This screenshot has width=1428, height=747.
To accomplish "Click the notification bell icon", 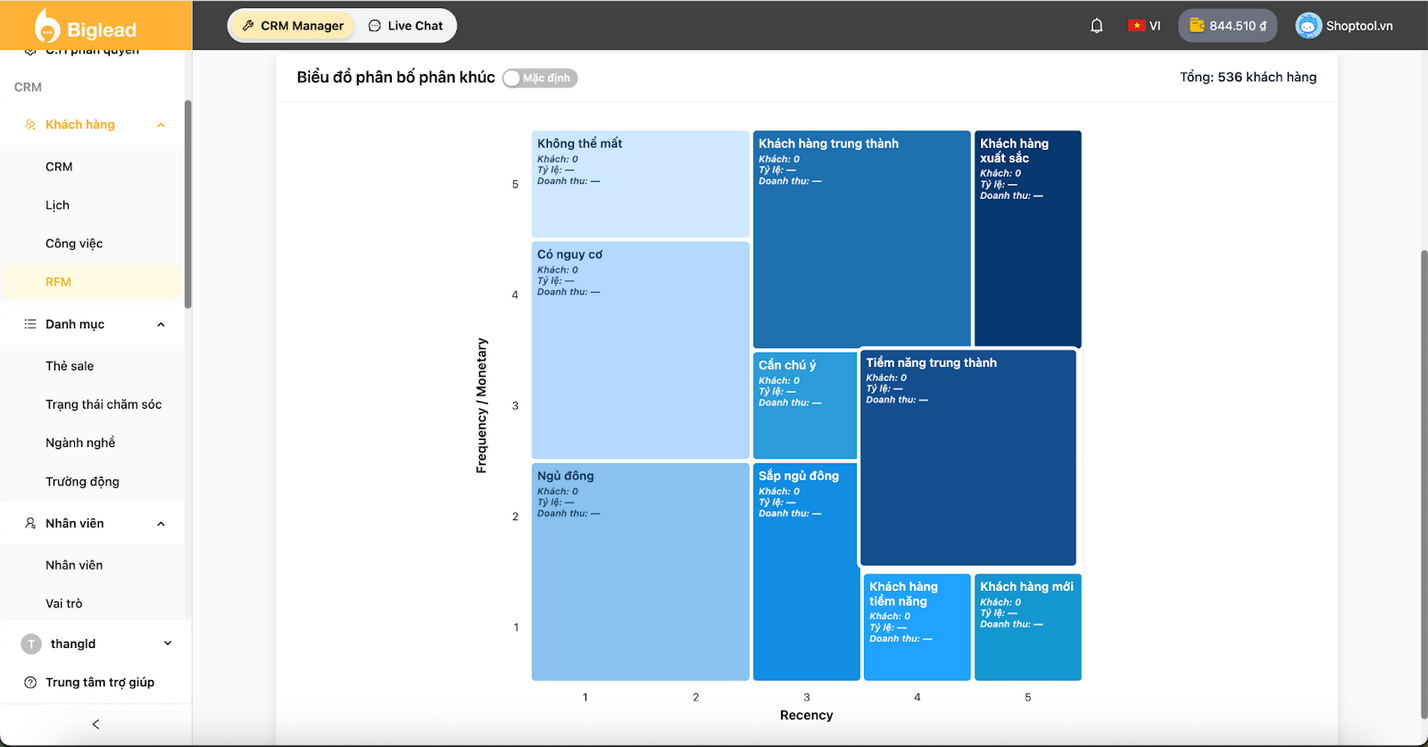I will [x=1096, y=26].
